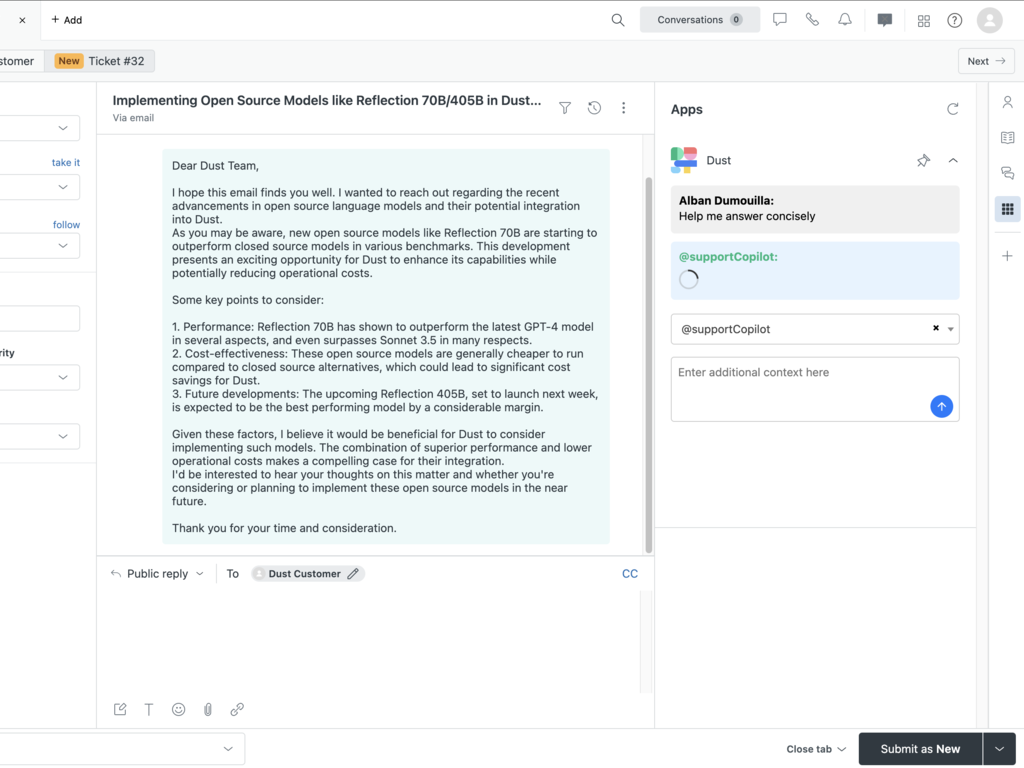1024x768 pixels.
Task: Open the notifications bell
Action: pyautogui.click(x=845, y=20)
